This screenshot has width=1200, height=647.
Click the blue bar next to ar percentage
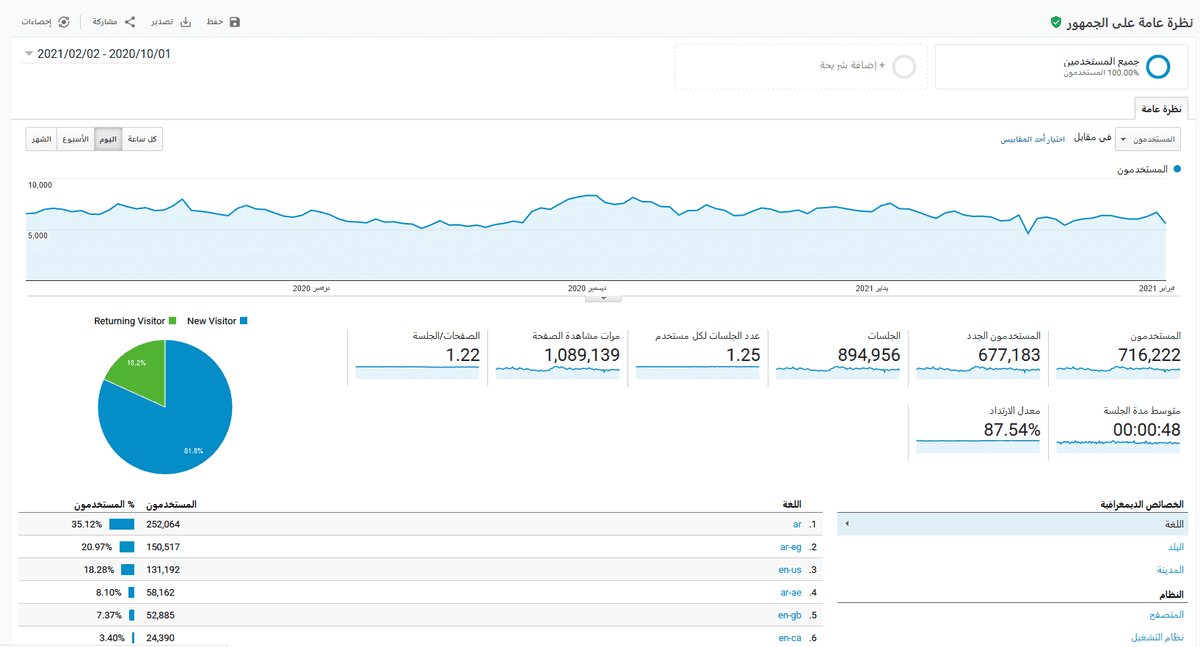pos(121,524)
